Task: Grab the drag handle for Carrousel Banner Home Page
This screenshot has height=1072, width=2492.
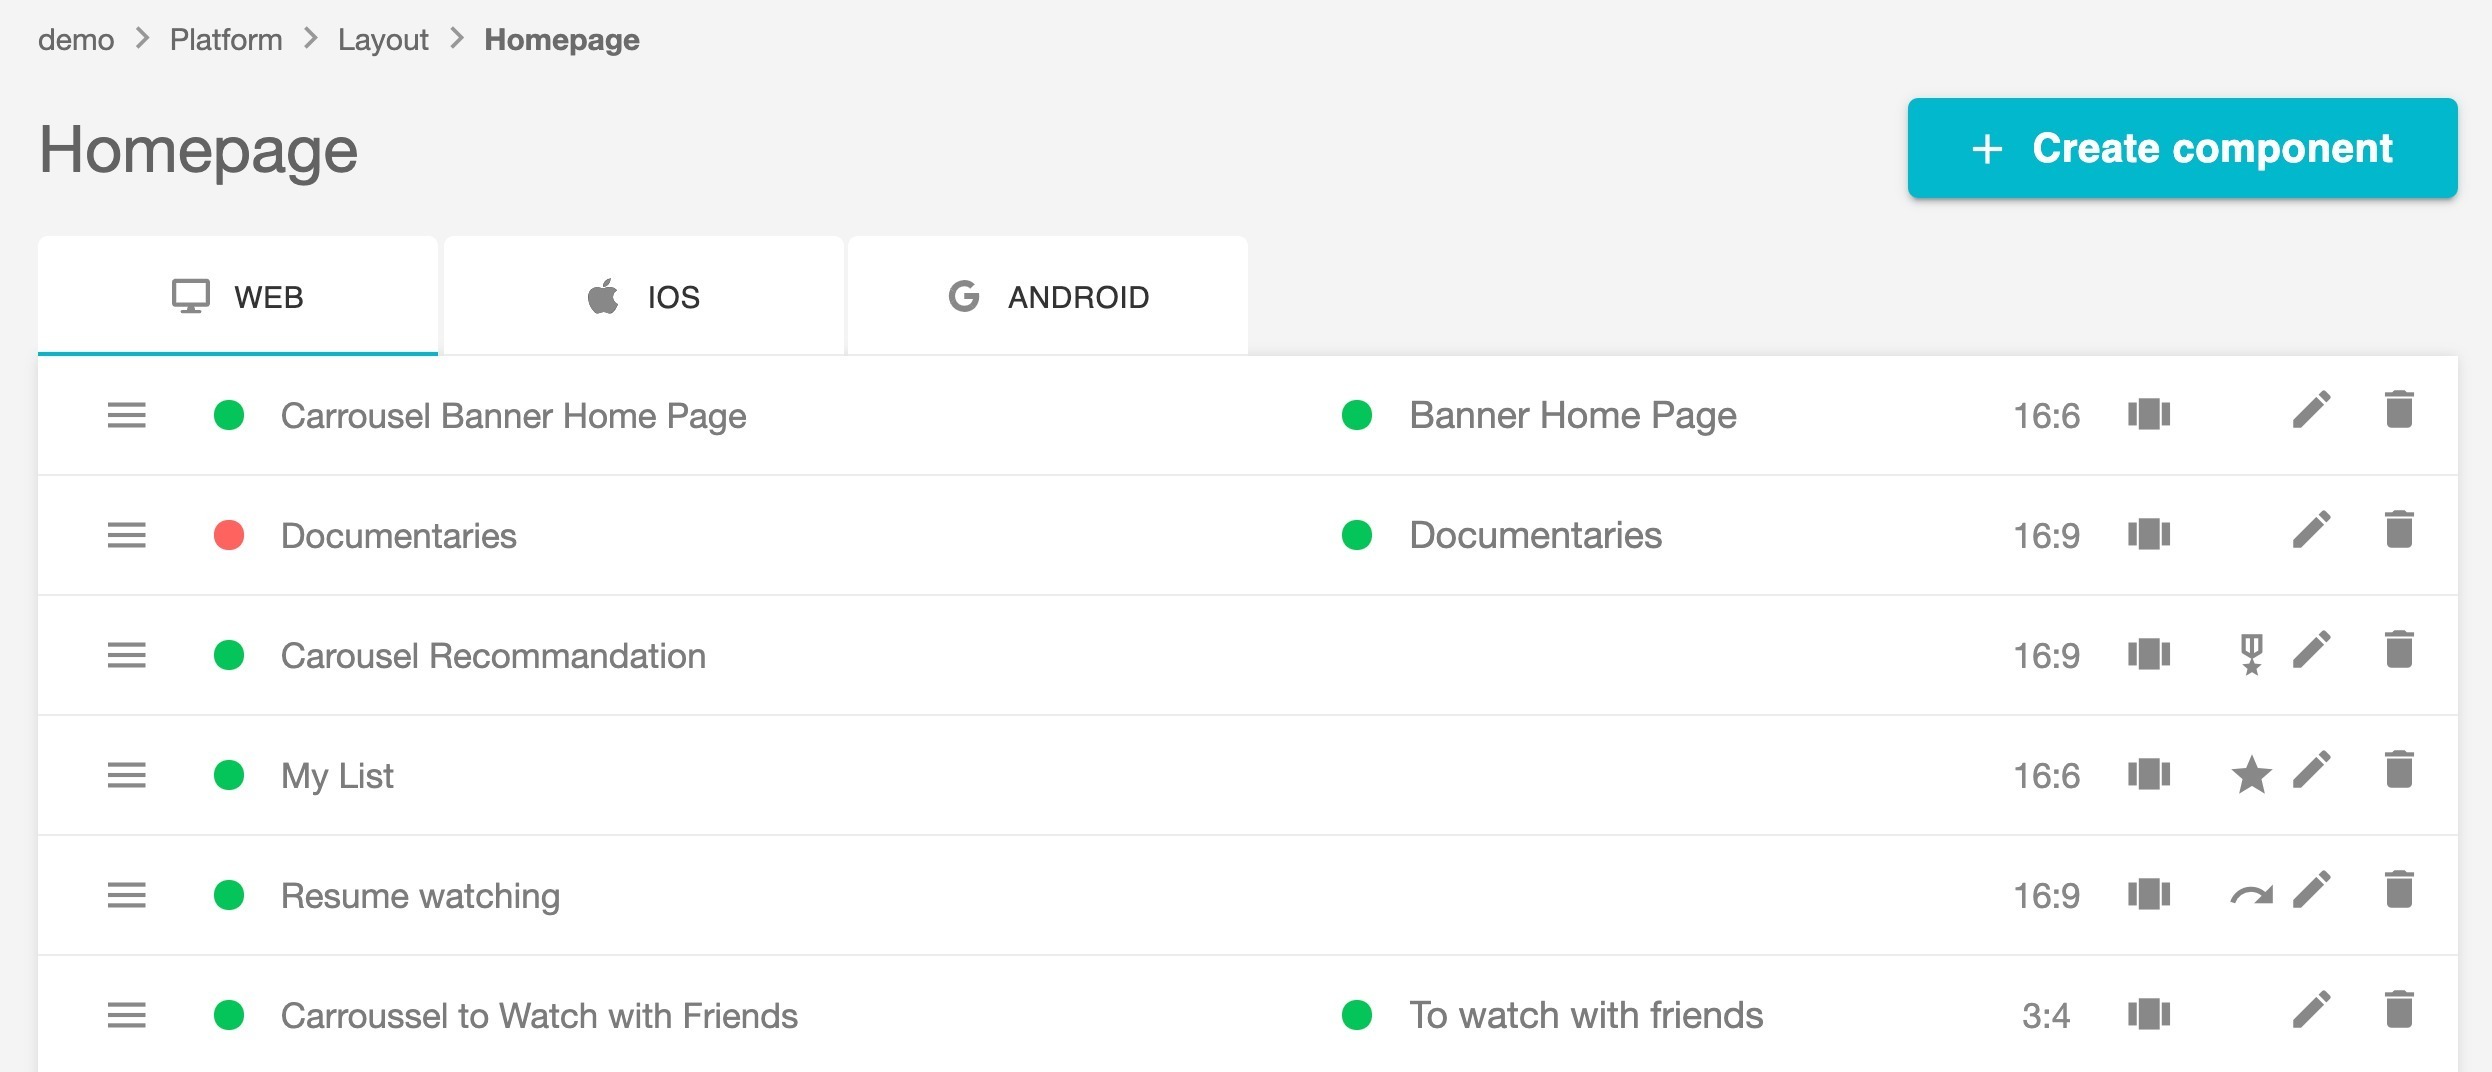Action: pyautogui.click(x=127, y=415)
